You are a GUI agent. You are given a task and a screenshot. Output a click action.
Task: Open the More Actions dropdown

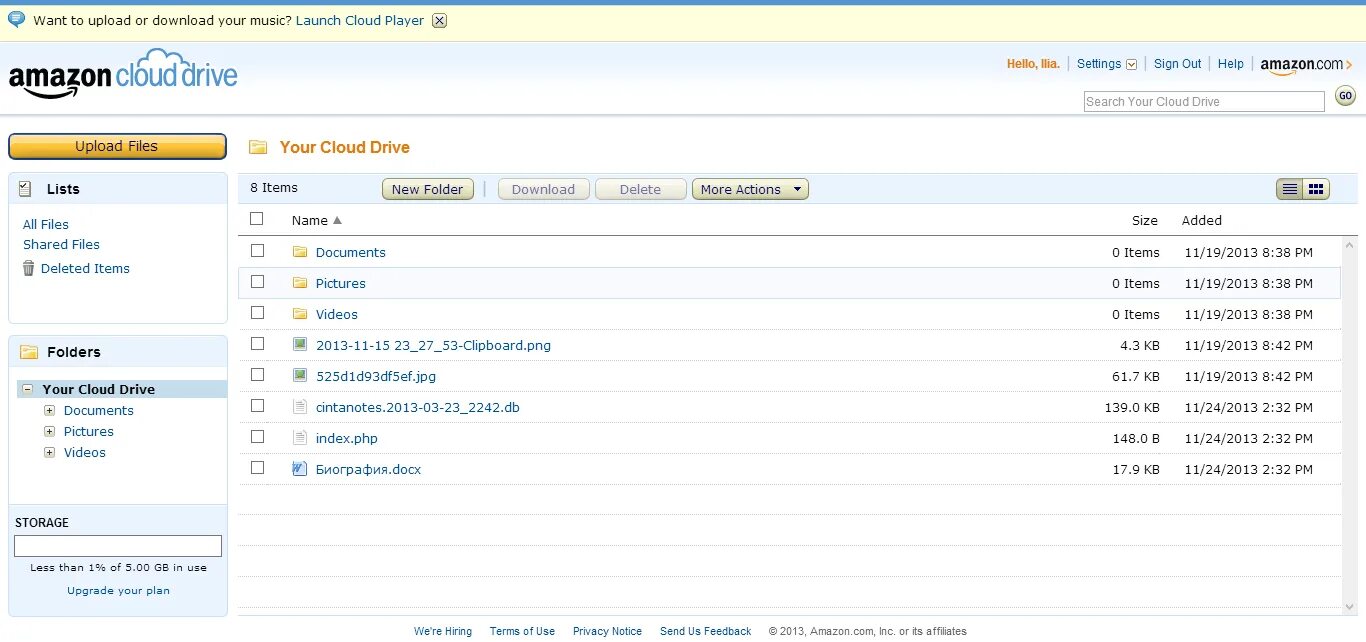coord(750,189)
